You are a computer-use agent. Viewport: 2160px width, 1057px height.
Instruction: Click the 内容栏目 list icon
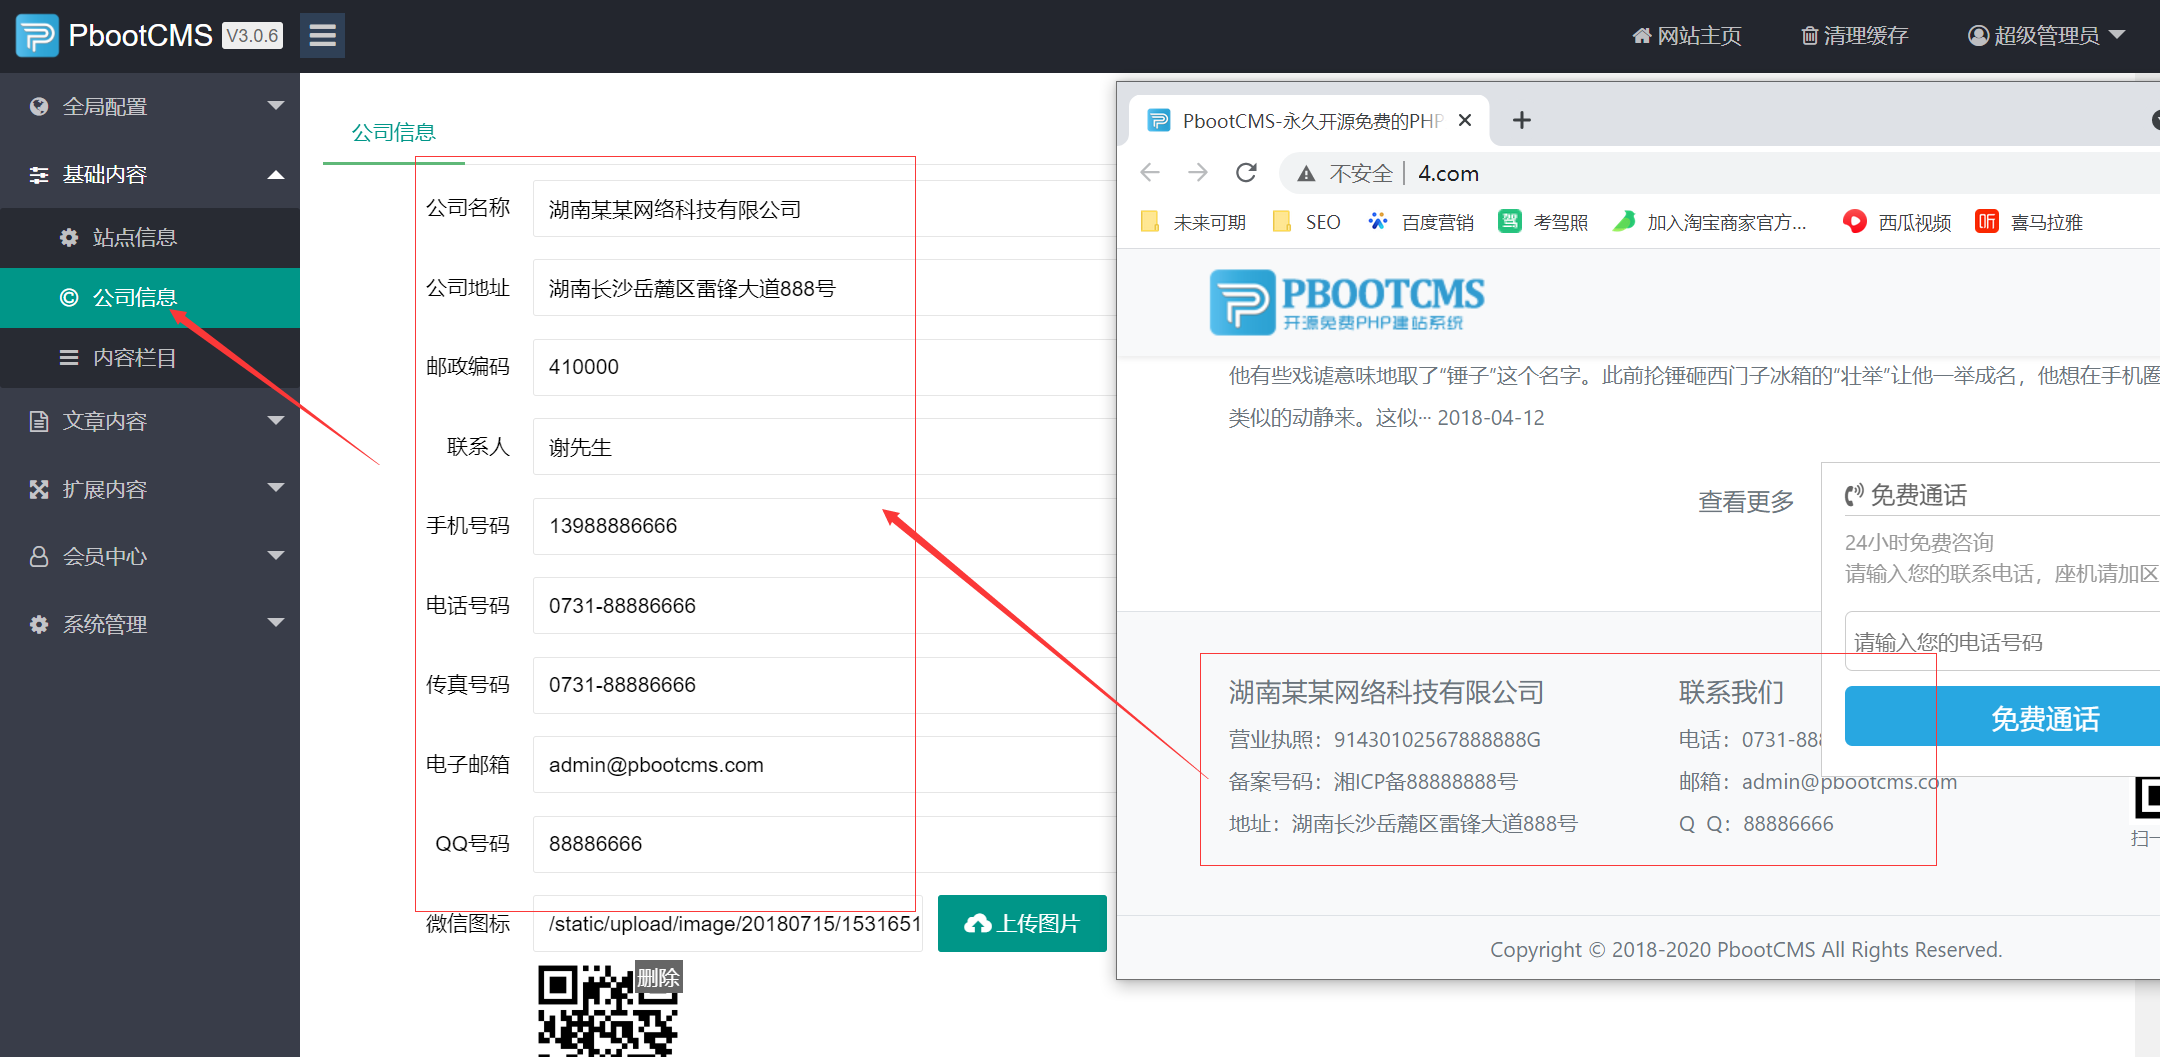[69, 358]
